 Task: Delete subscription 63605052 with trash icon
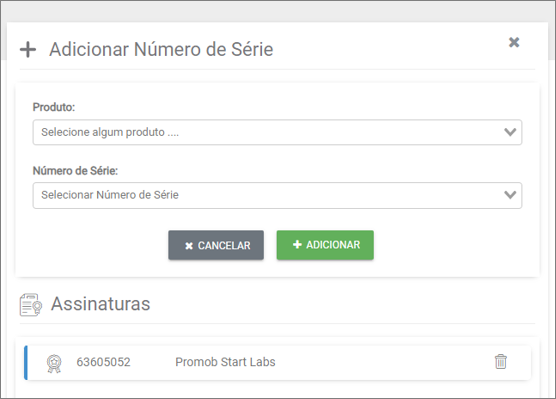point(501,362)
